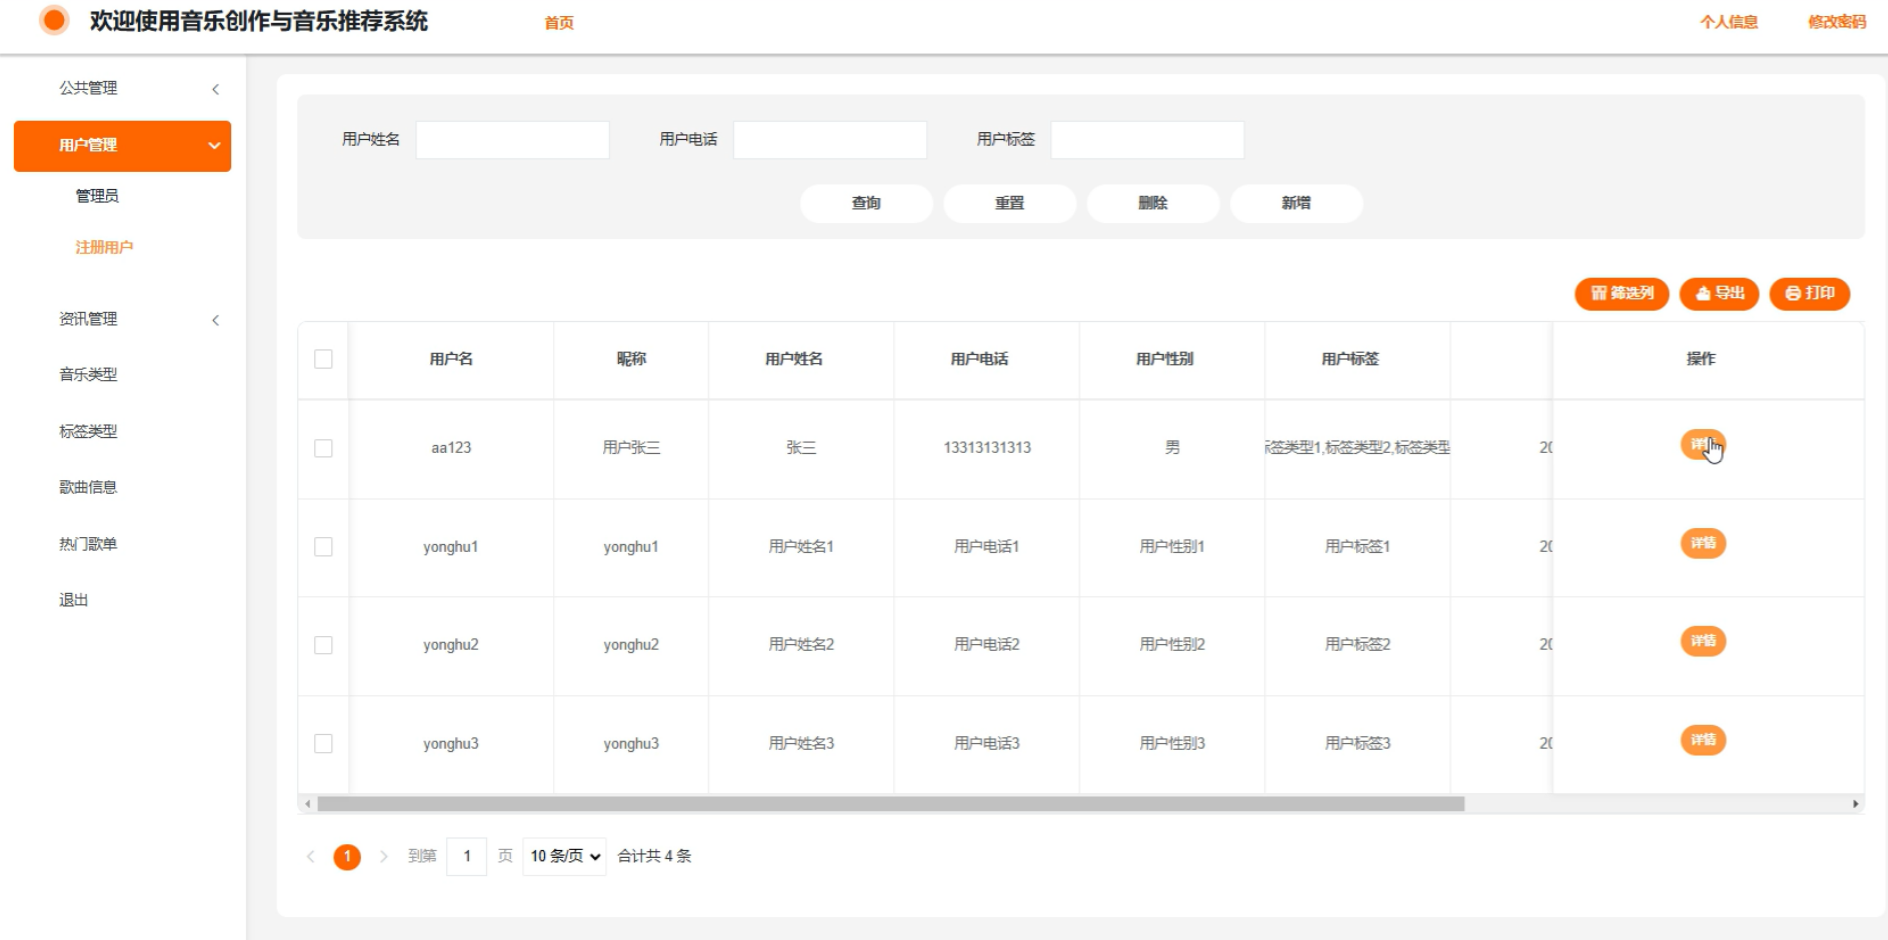
Task: Click the 用户电话3 cell
Action: click(987, 743)
